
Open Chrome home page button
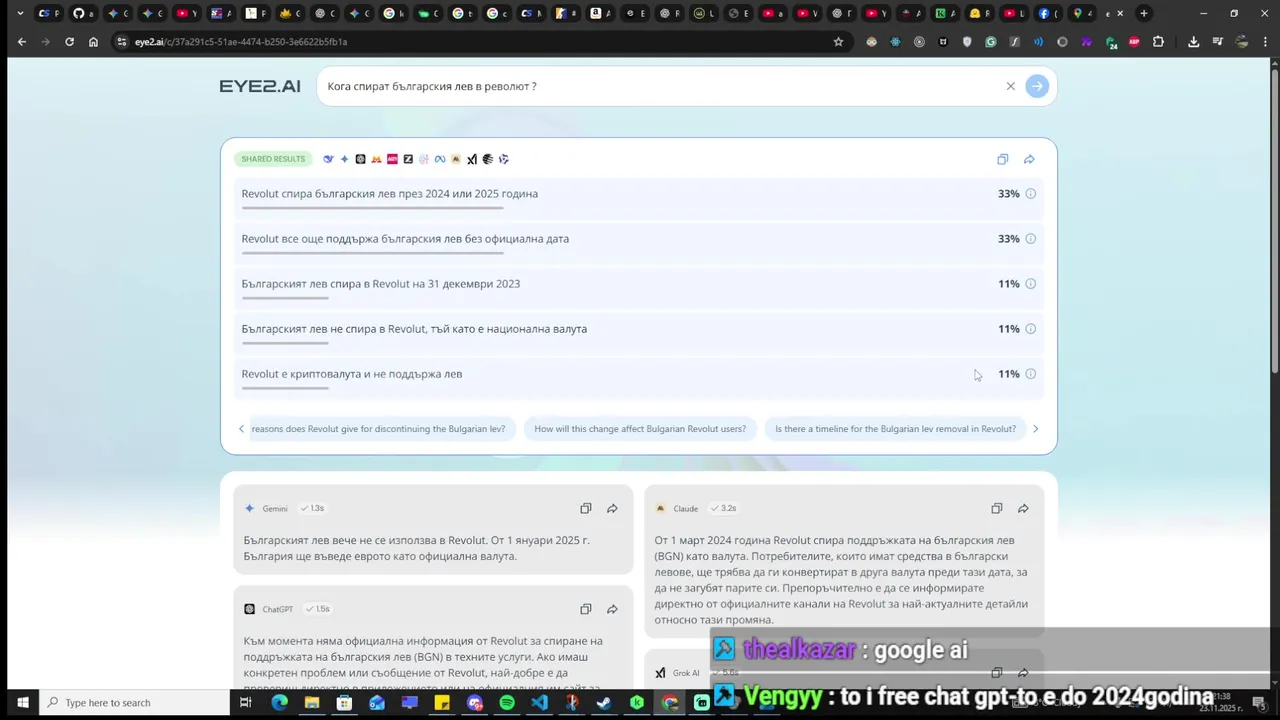coord(93,42)
